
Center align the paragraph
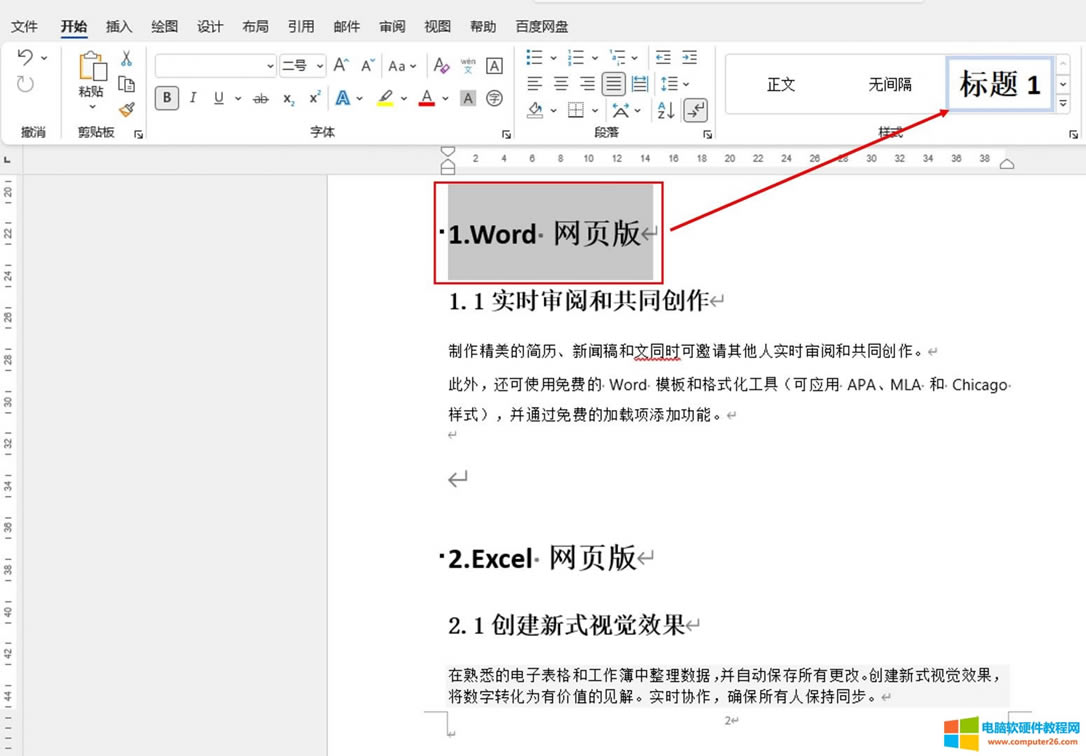tap(561, 85)
